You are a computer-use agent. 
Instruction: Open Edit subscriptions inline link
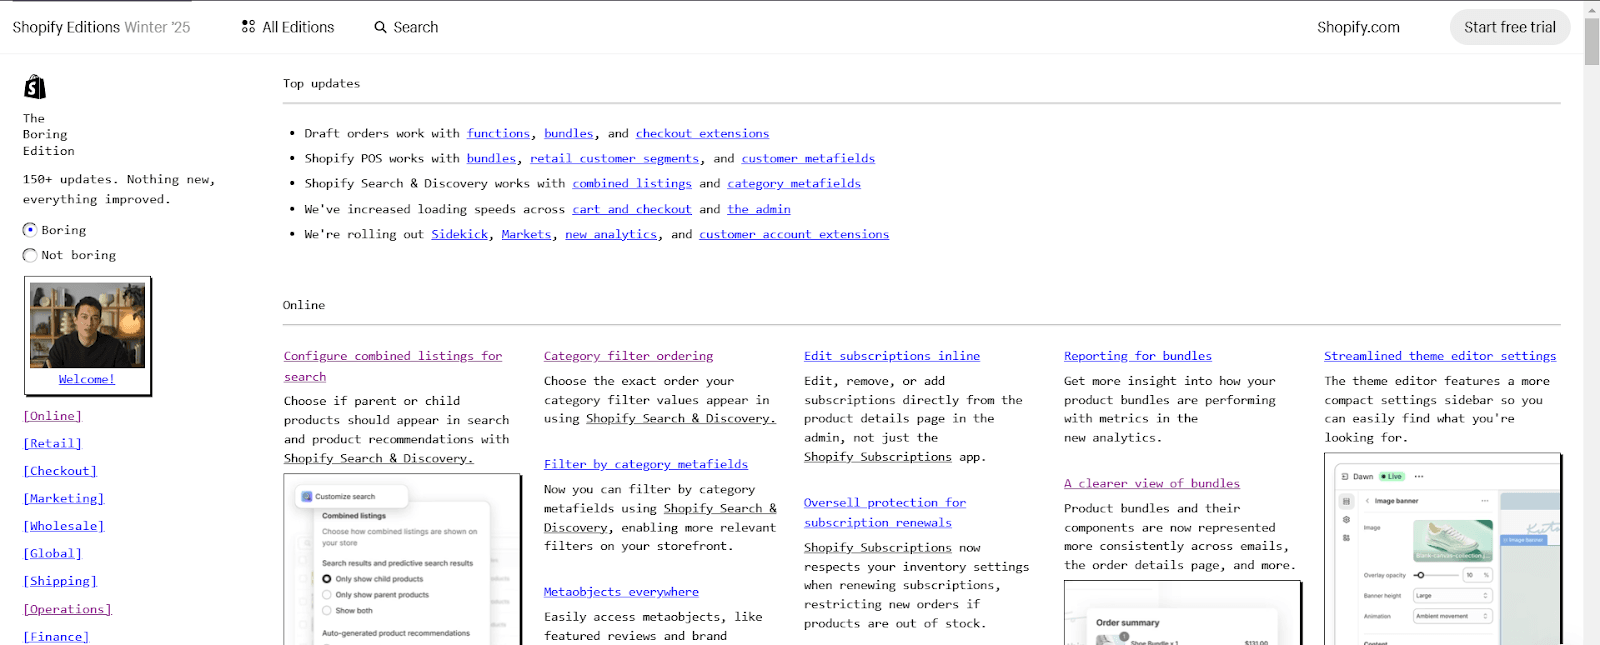click(x=892, y=356)
